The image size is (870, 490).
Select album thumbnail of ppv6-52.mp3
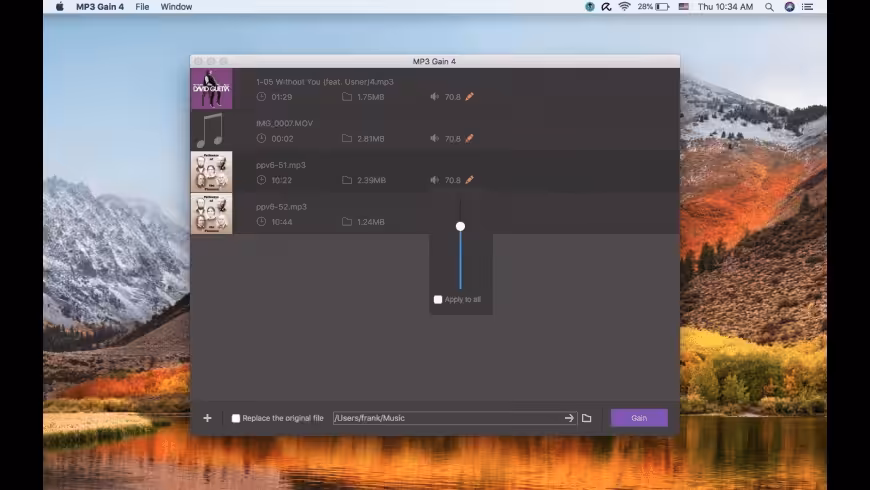pyautogui.click(x=211, y=214)
